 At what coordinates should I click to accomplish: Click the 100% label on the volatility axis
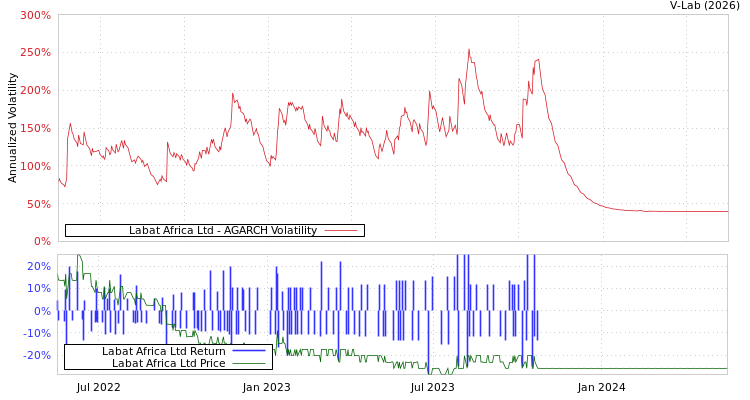35,167
